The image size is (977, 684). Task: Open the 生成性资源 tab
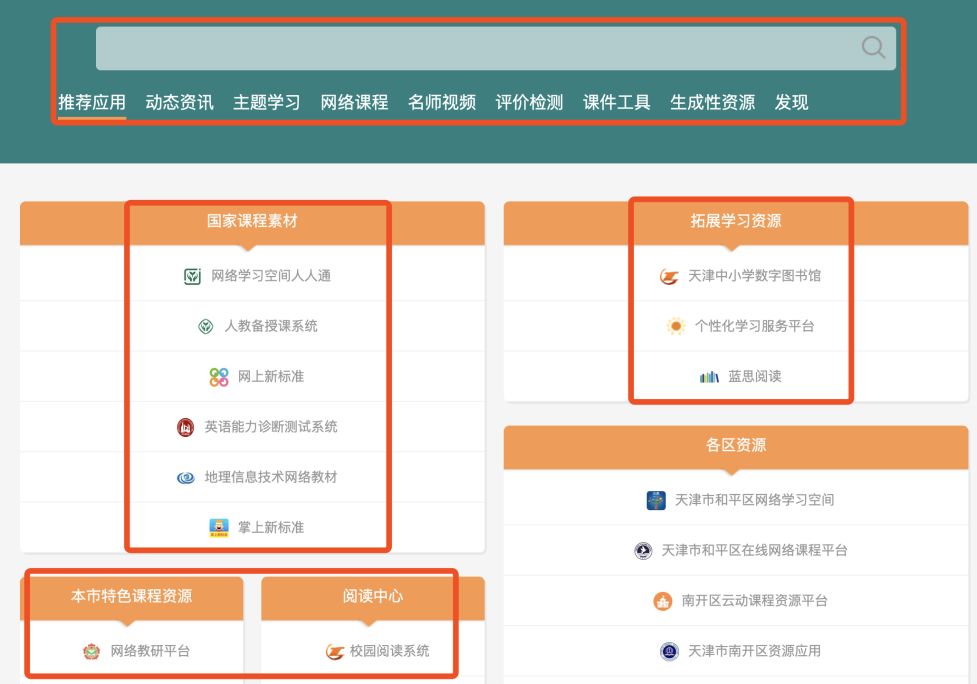point(712,102)
